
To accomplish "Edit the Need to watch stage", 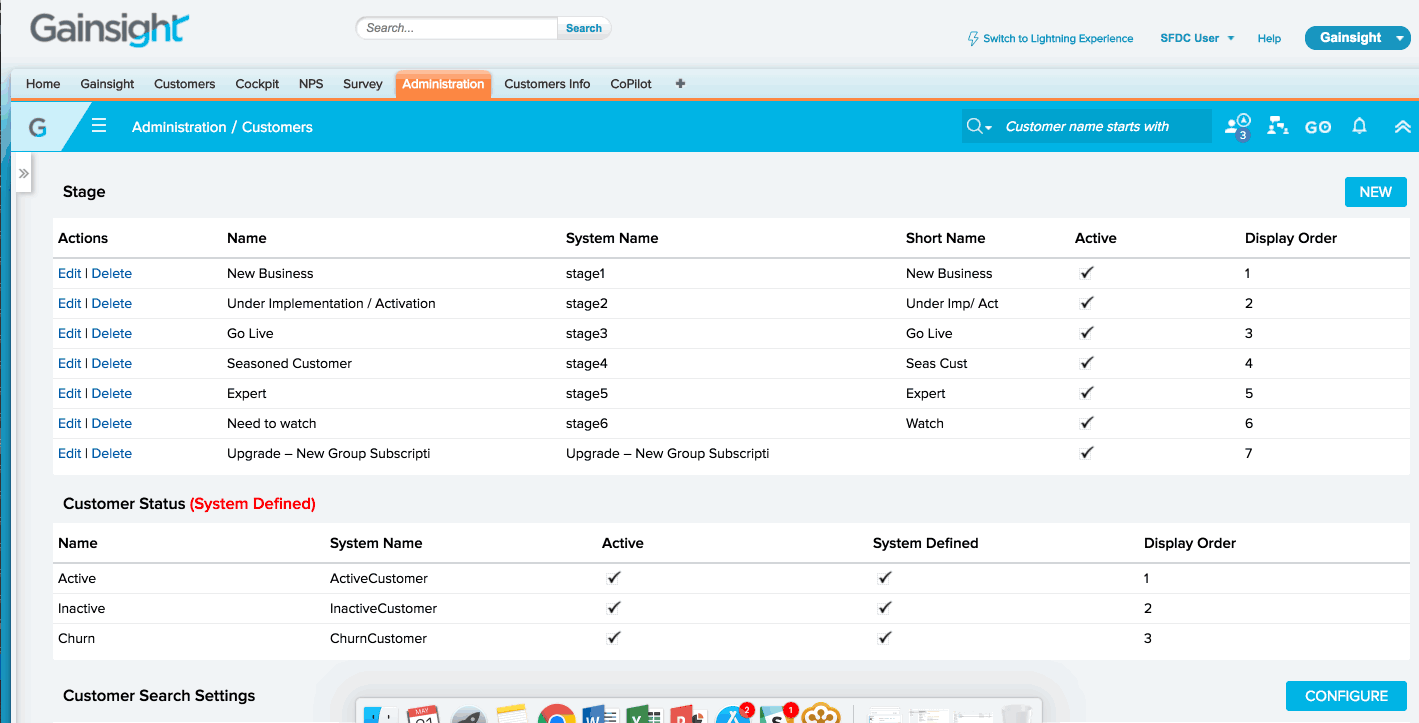I will [70, 423].
